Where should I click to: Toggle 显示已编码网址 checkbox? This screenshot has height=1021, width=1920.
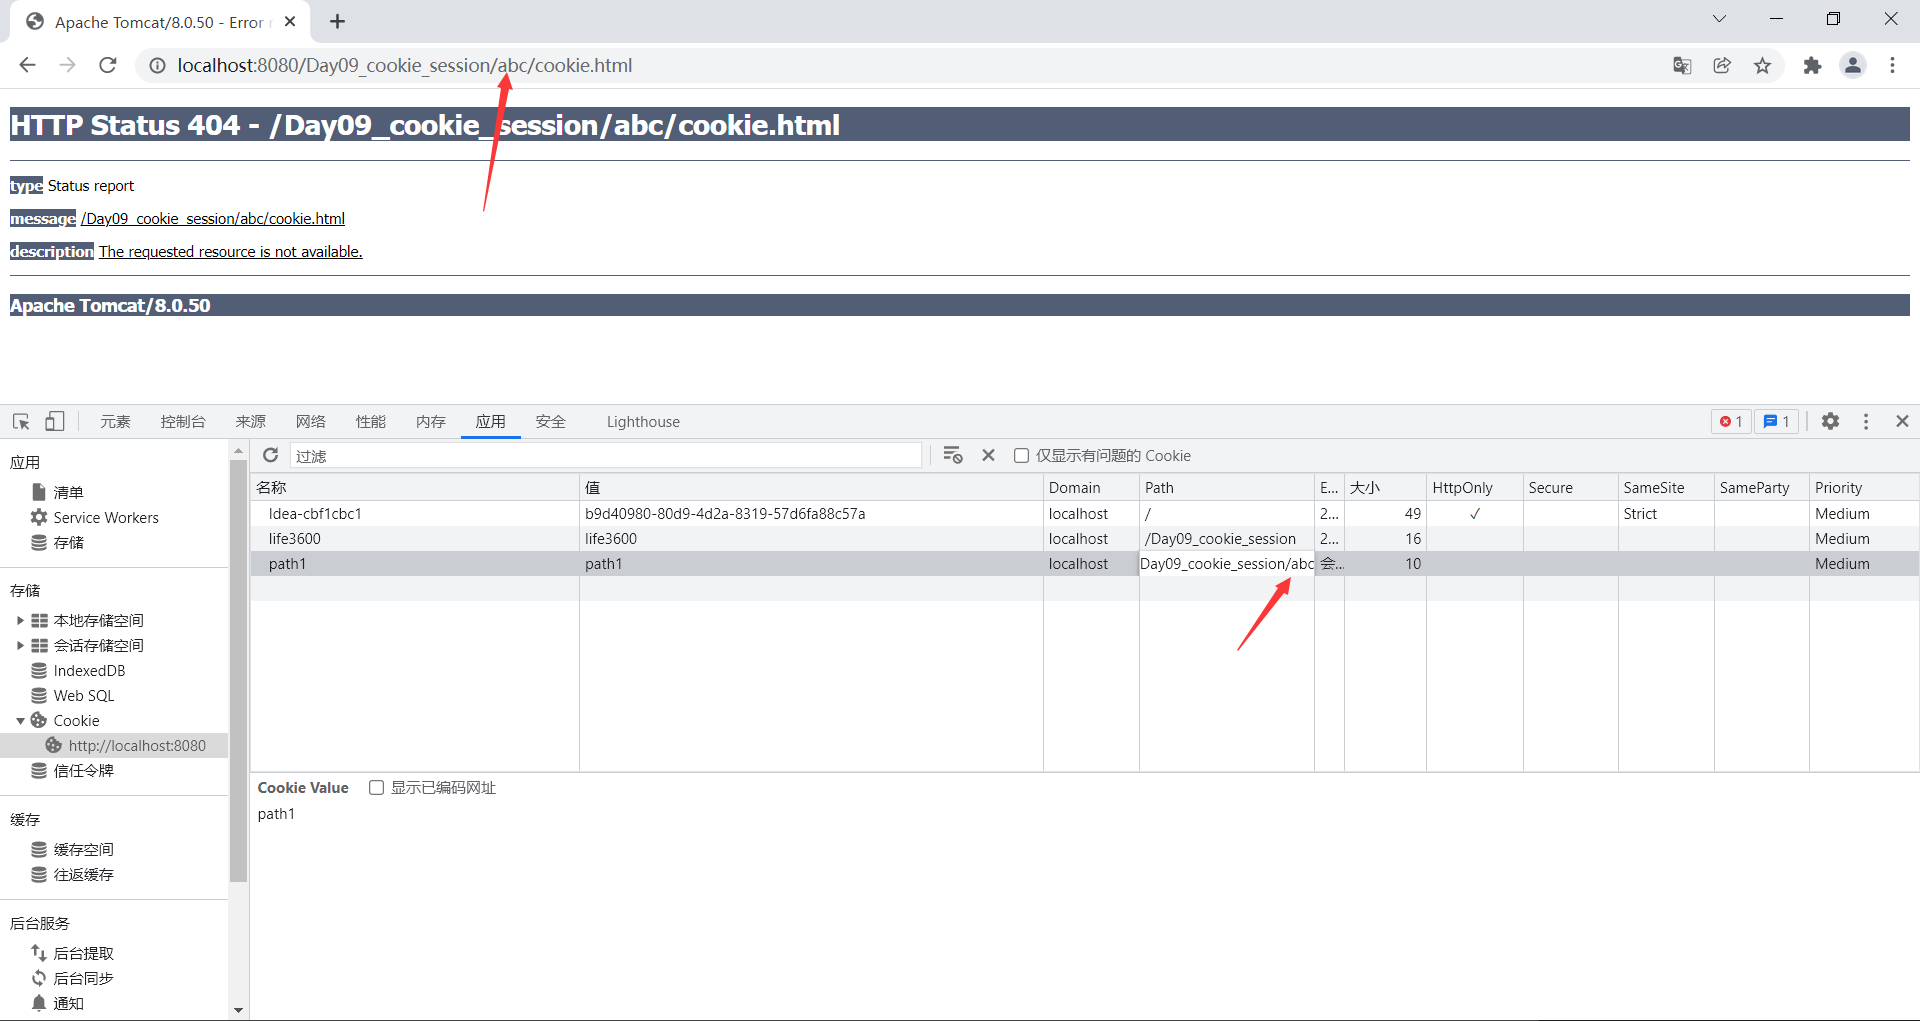coord(376,787)
